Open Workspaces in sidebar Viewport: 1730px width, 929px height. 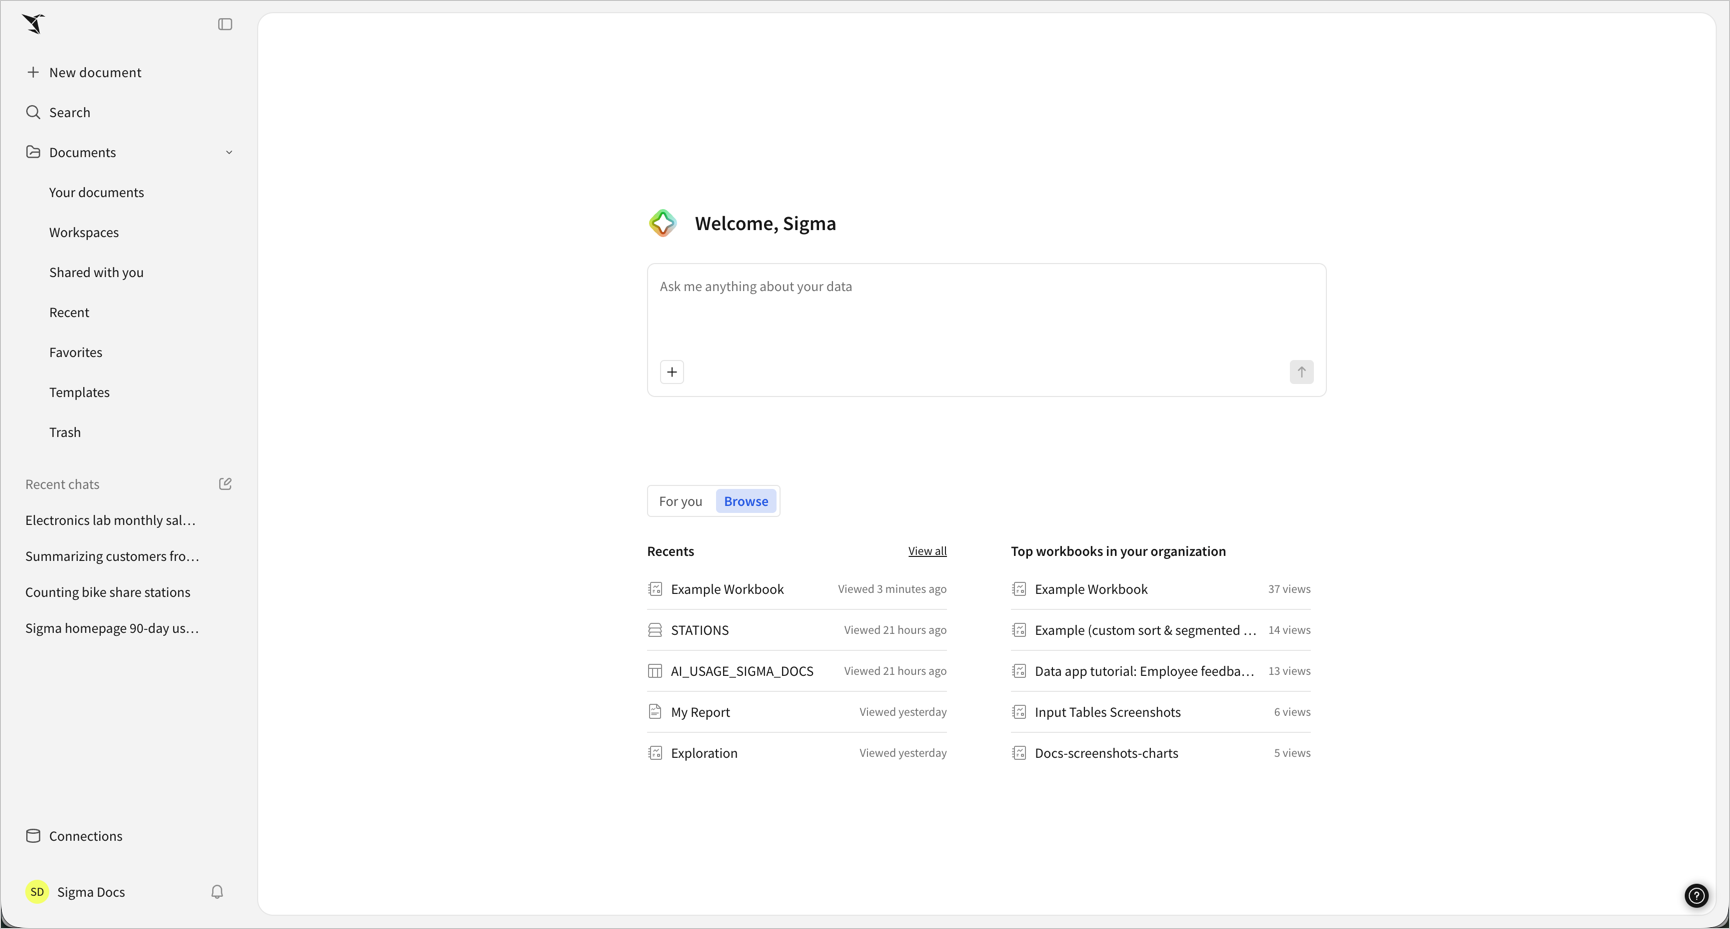[84, 232]
